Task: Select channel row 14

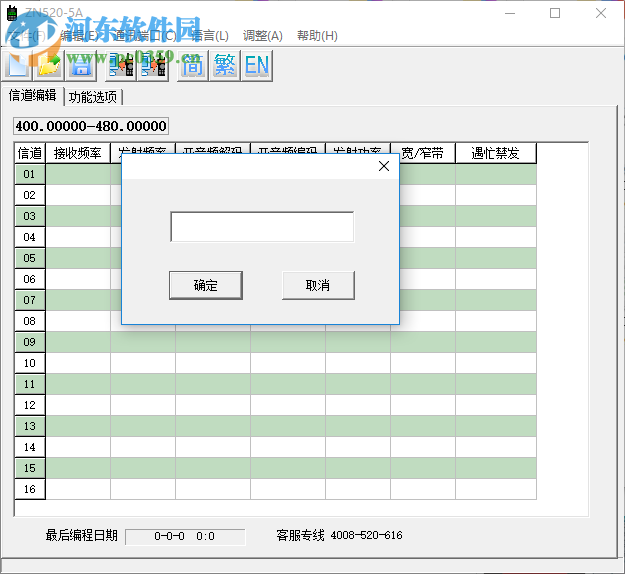Action: coord(29,447)
